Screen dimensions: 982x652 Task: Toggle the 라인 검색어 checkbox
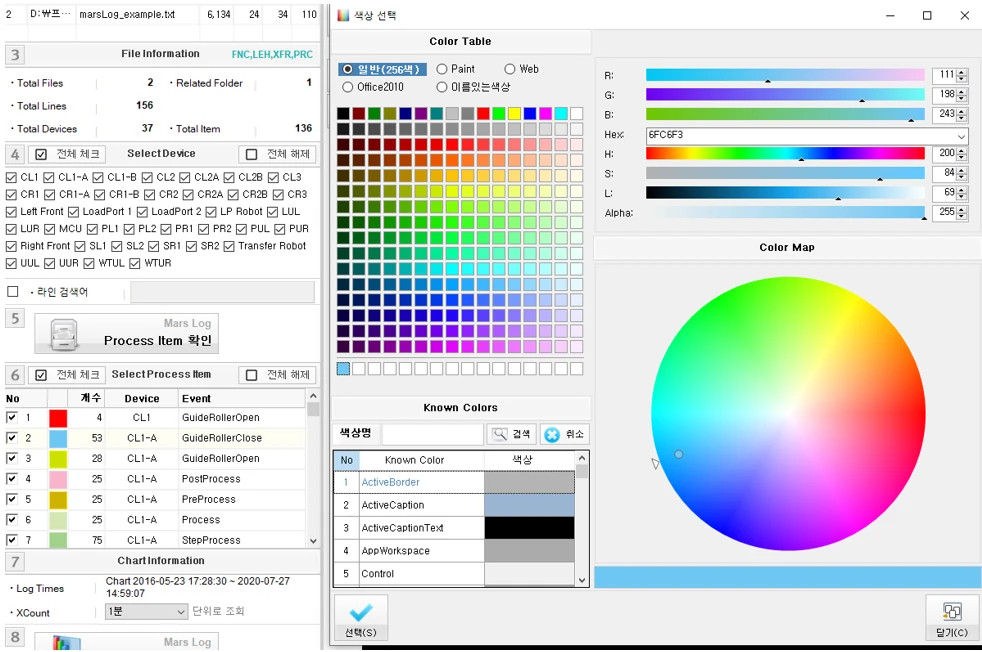point(13,292)
